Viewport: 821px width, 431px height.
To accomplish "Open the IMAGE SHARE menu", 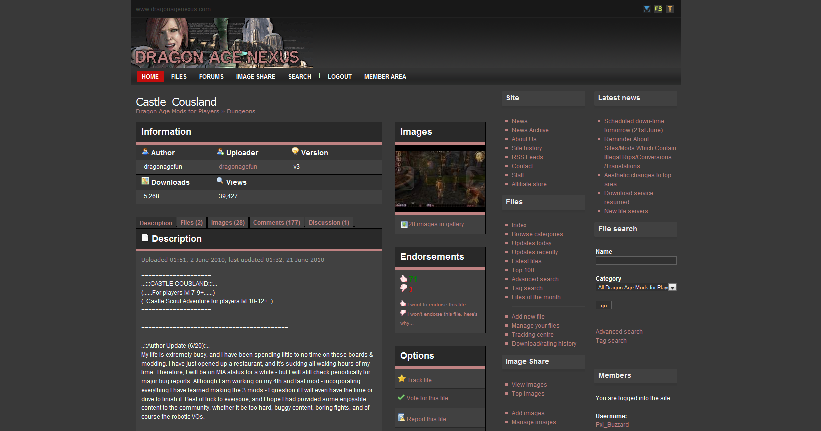I will [256, 76].
